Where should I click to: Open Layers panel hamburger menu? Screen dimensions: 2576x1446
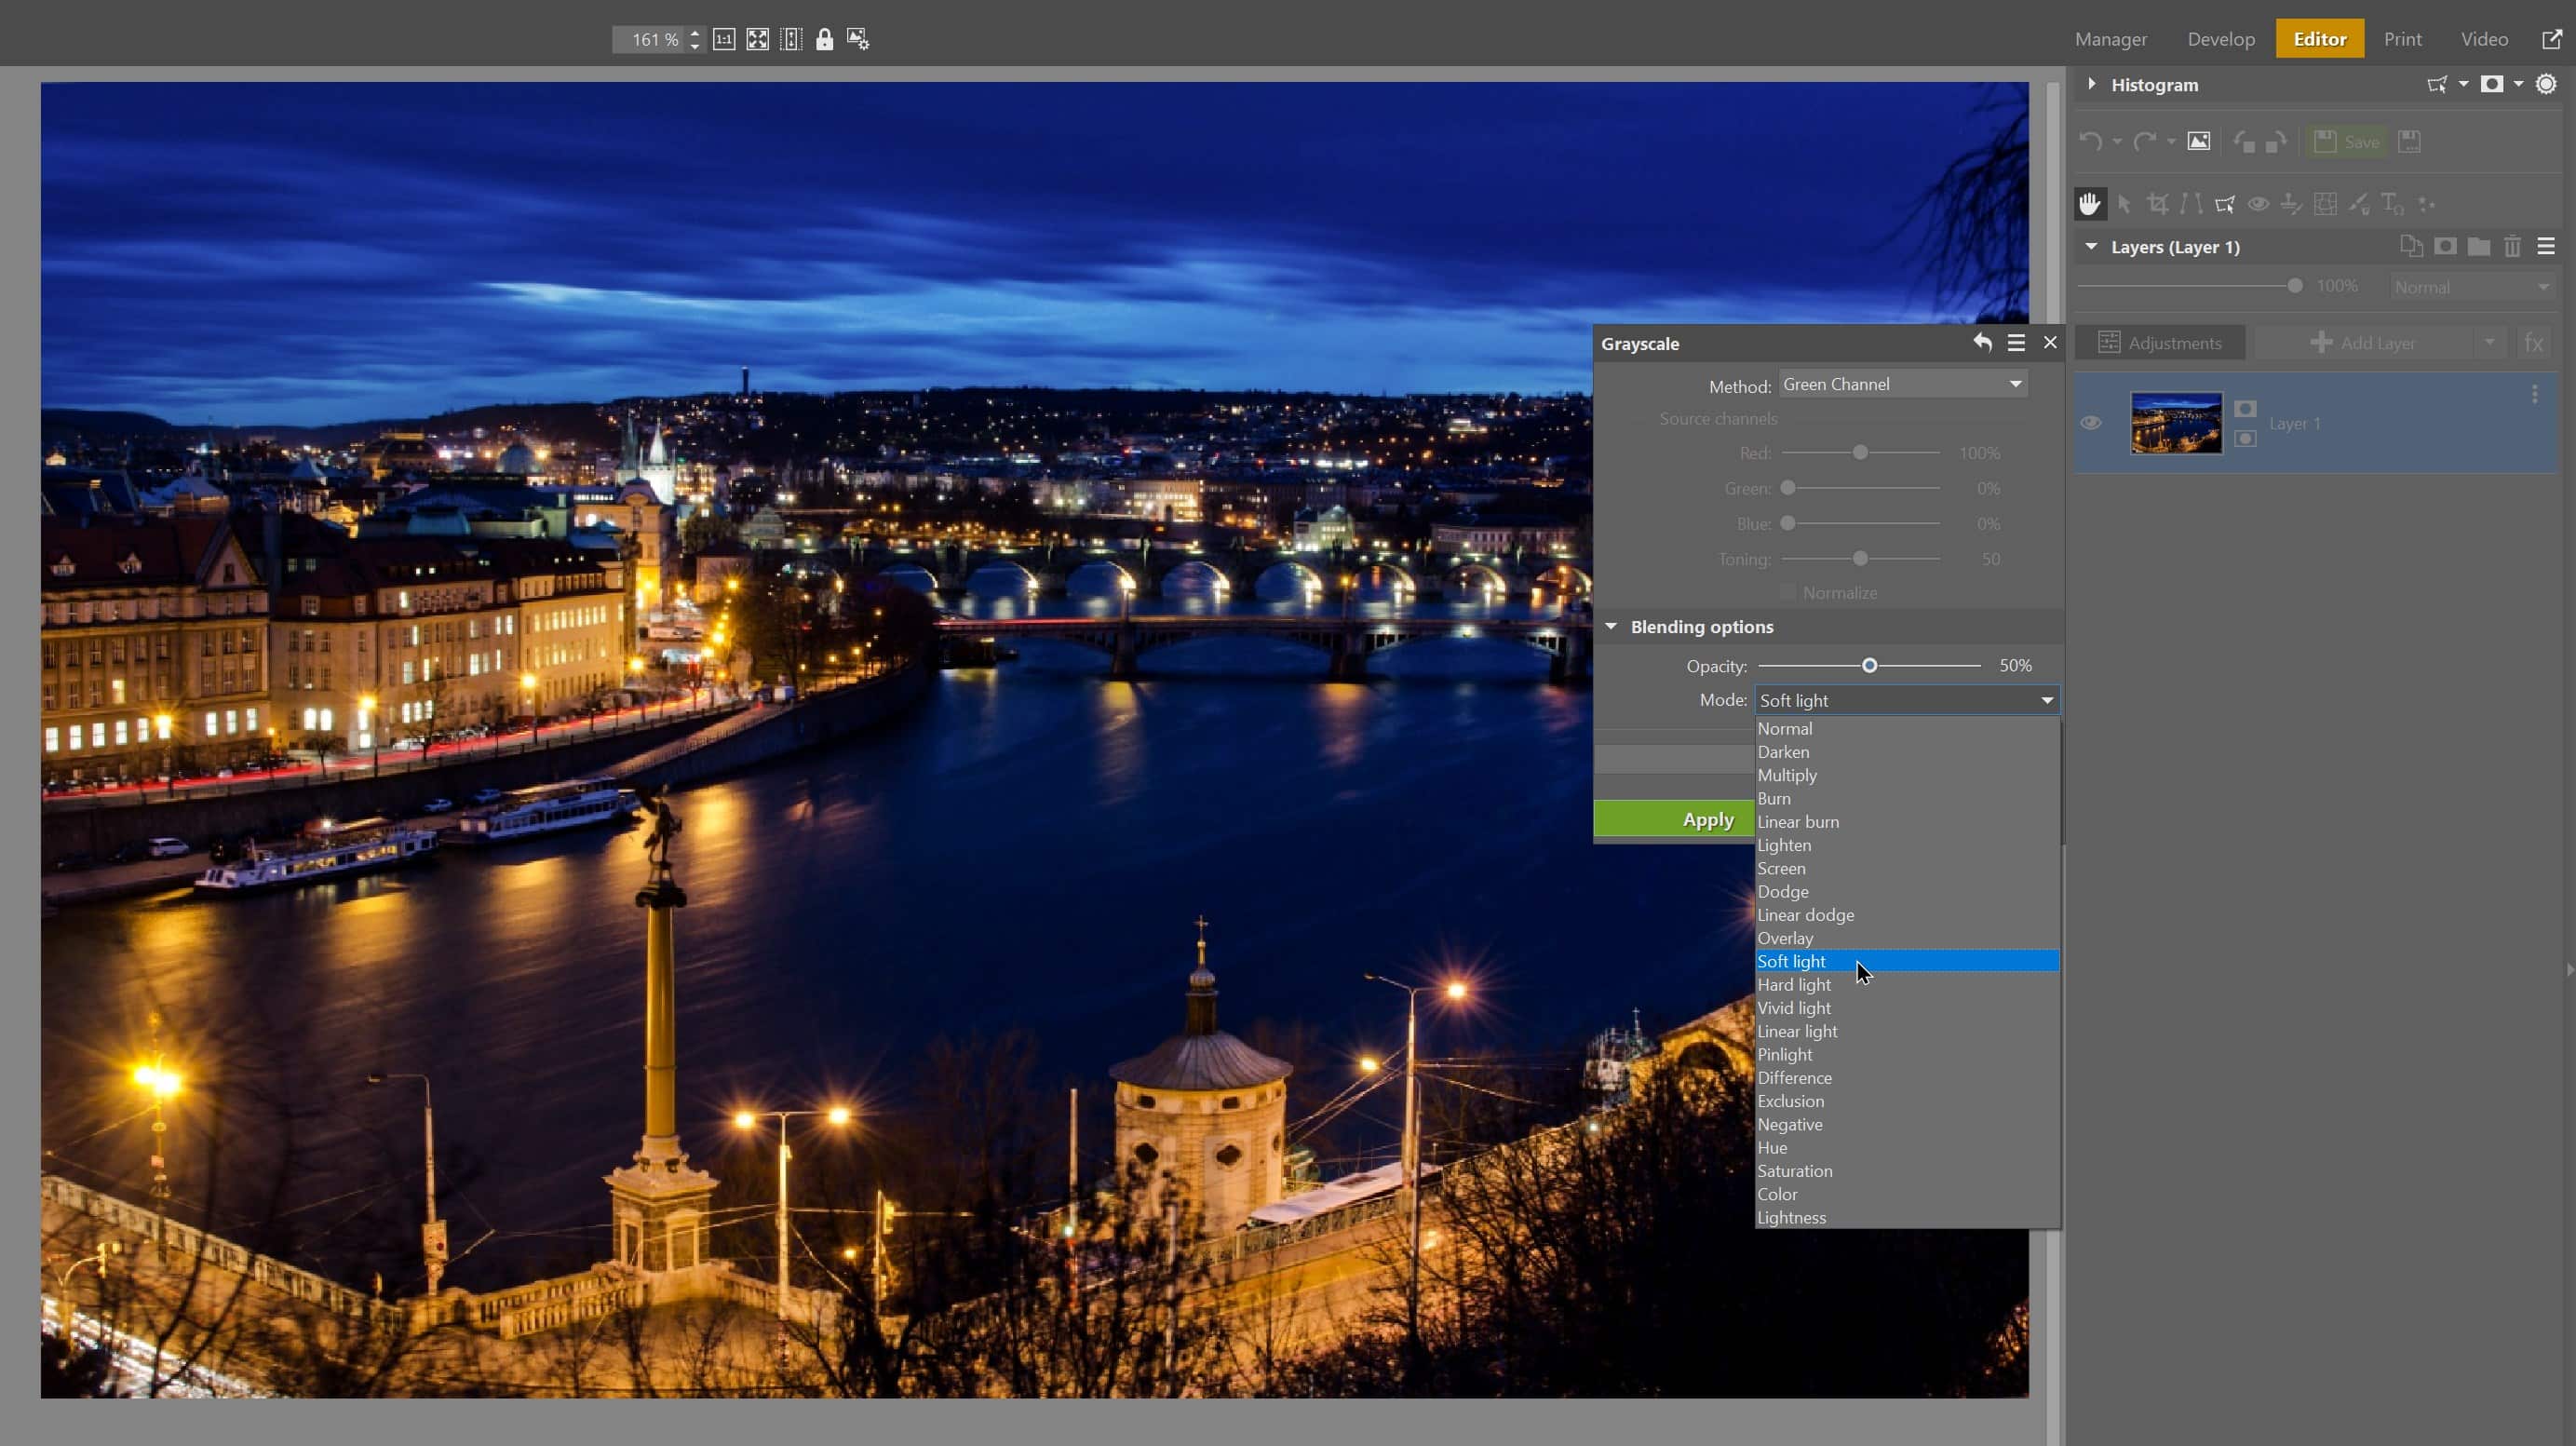click(x=2546, y=246)
